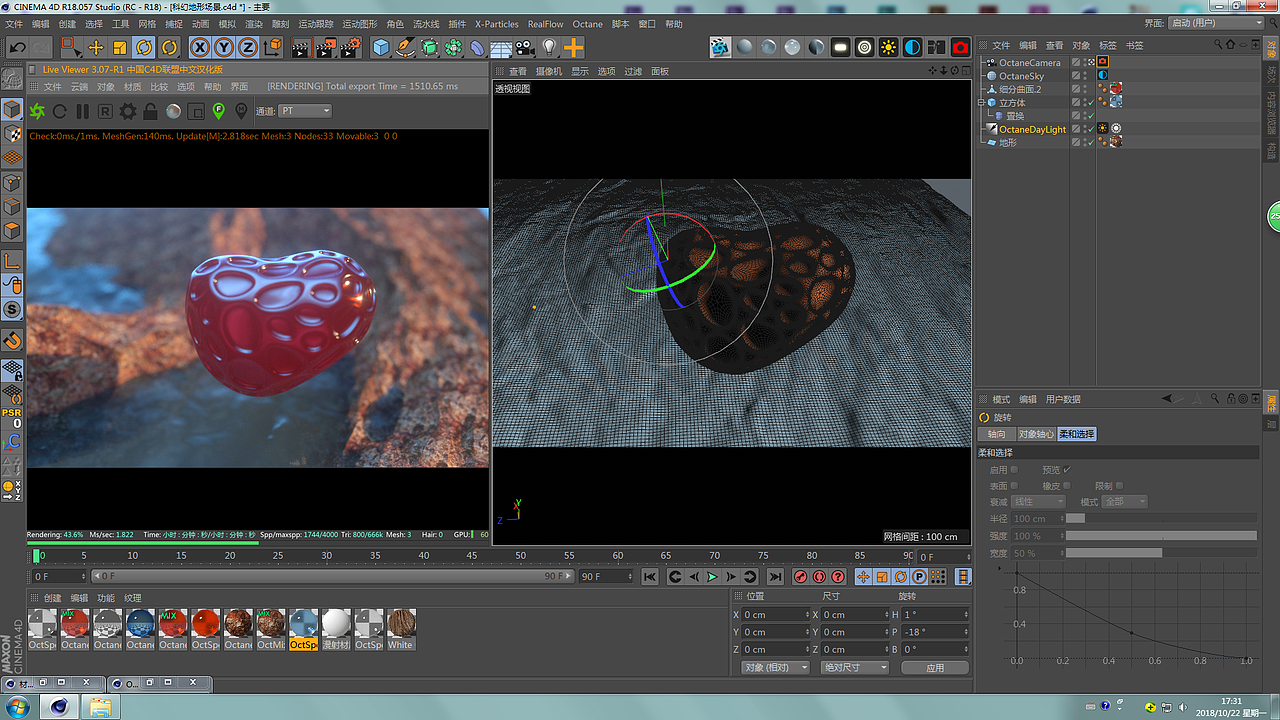Switch to the 柔和选择 tab

click(1077, 434)
